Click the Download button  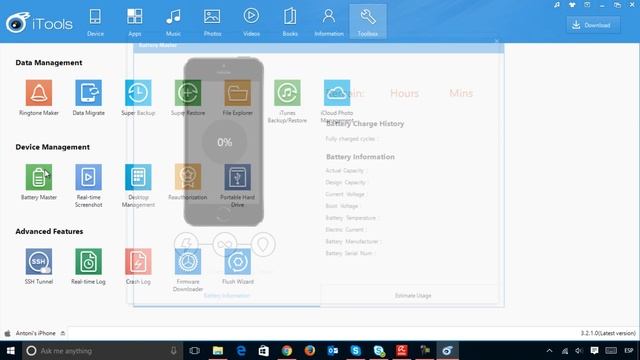pyautogui.click(x=593, y=25)
